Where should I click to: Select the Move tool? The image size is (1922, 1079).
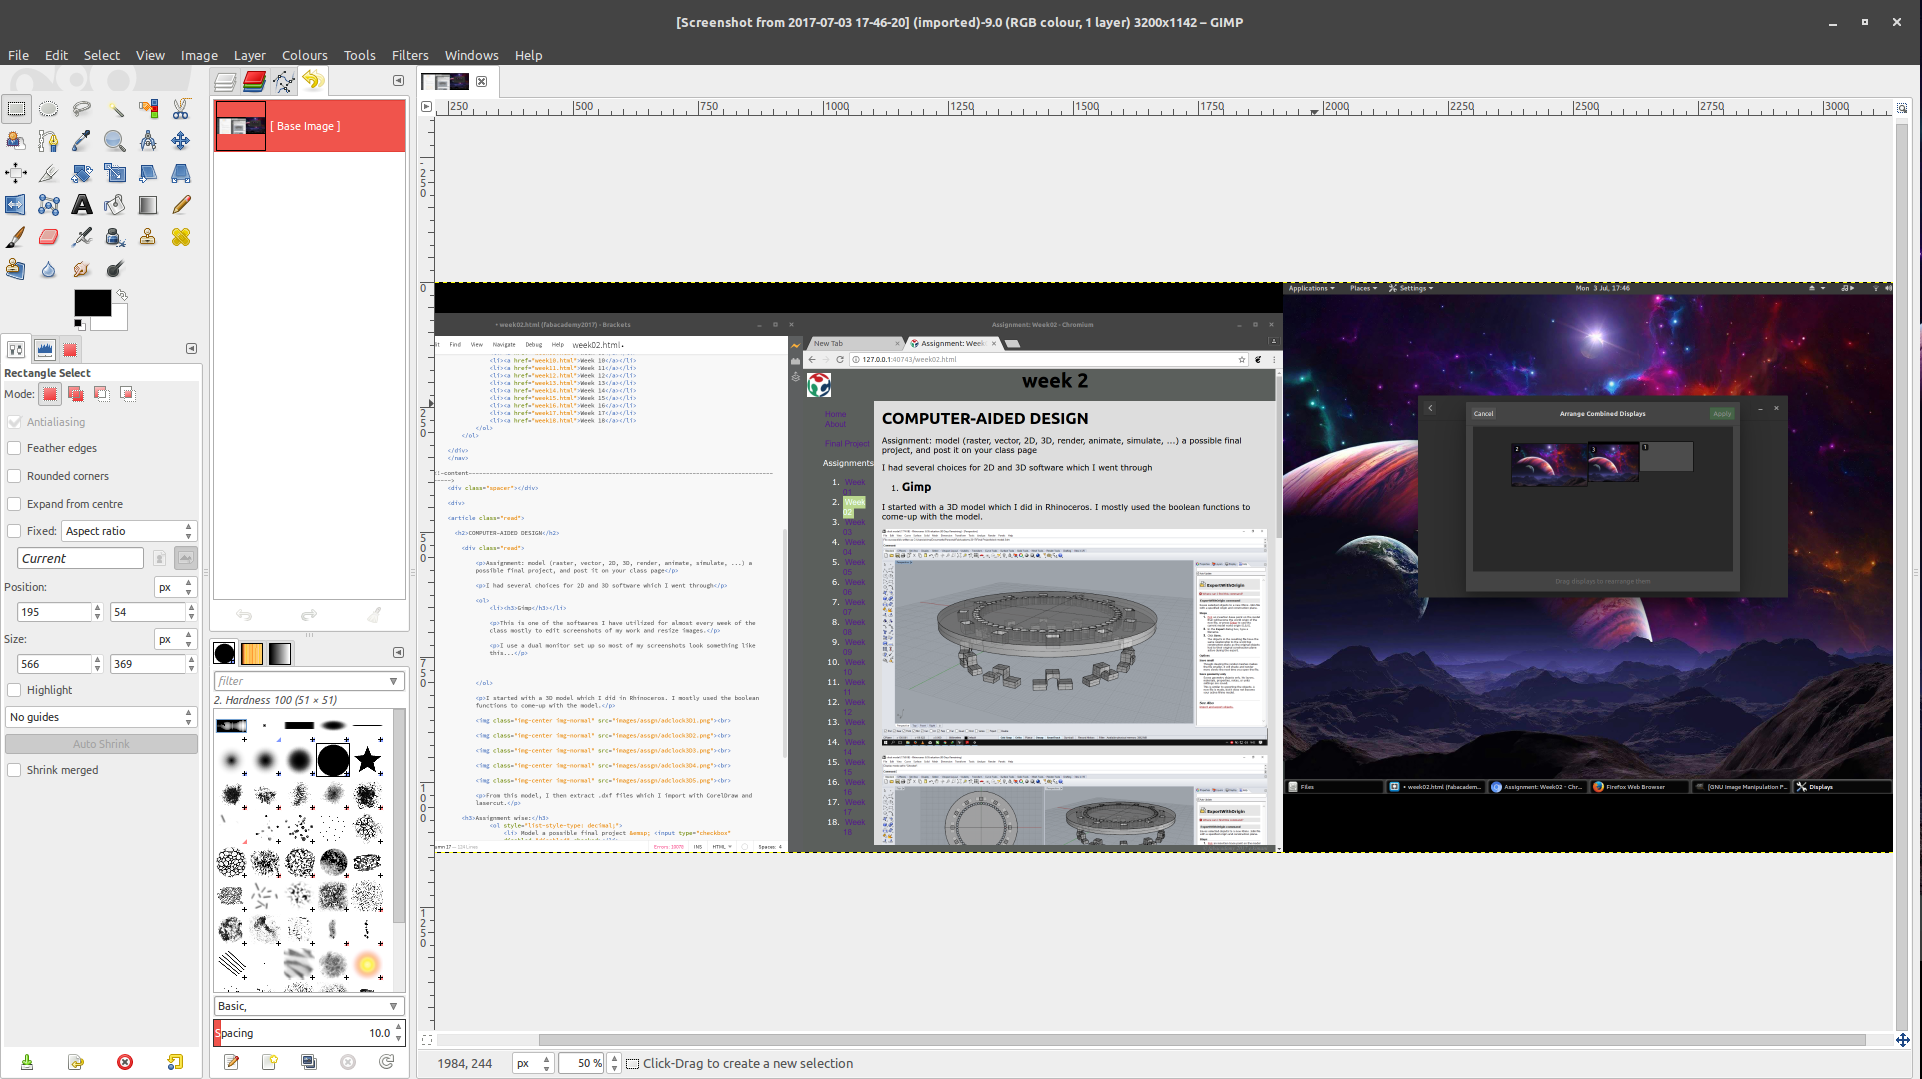click(x=181, y=141)
